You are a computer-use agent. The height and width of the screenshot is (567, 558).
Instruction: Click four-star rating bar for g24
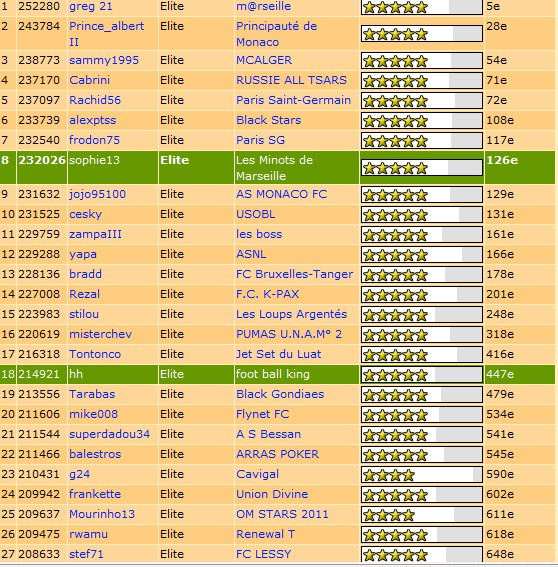tap(422, 474)
